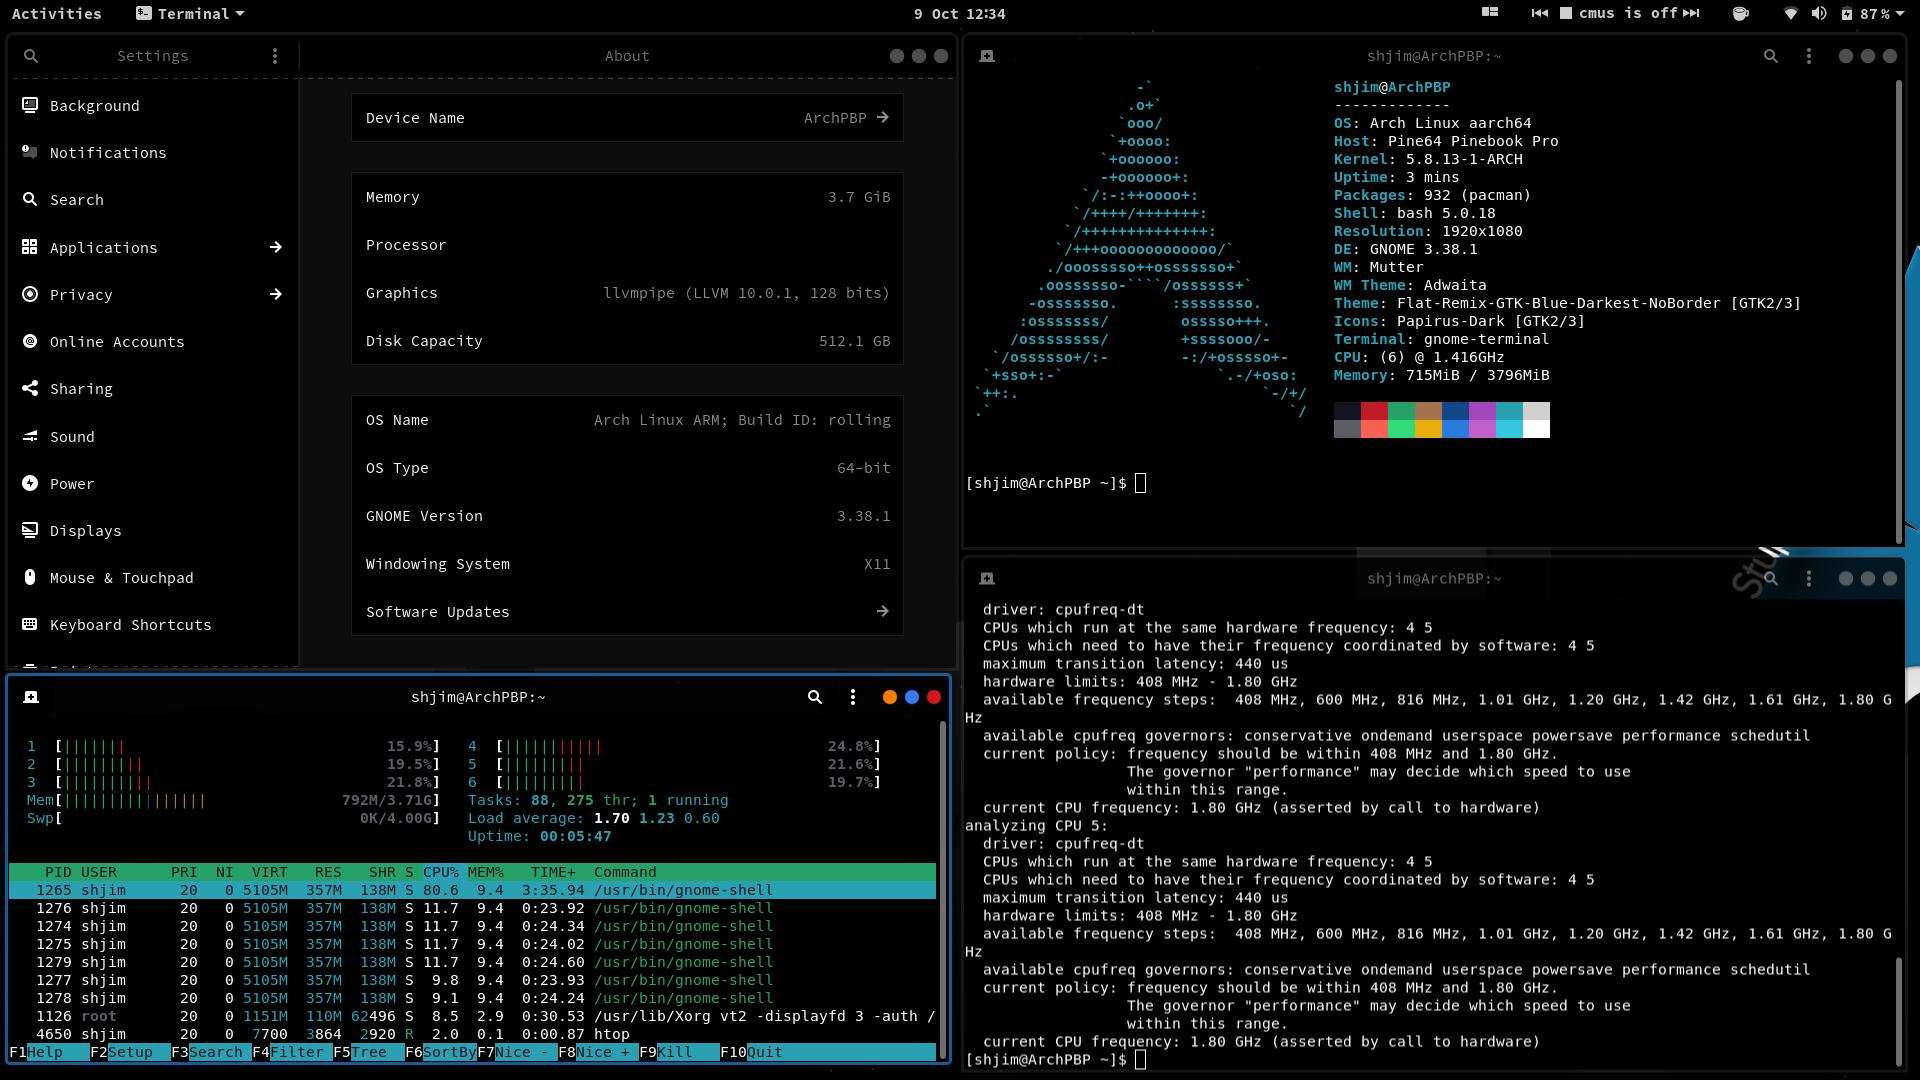This screenshot has height=1080, width=1920.
Task: Open Online Accounts settings
Action: (x=154, y=342)
